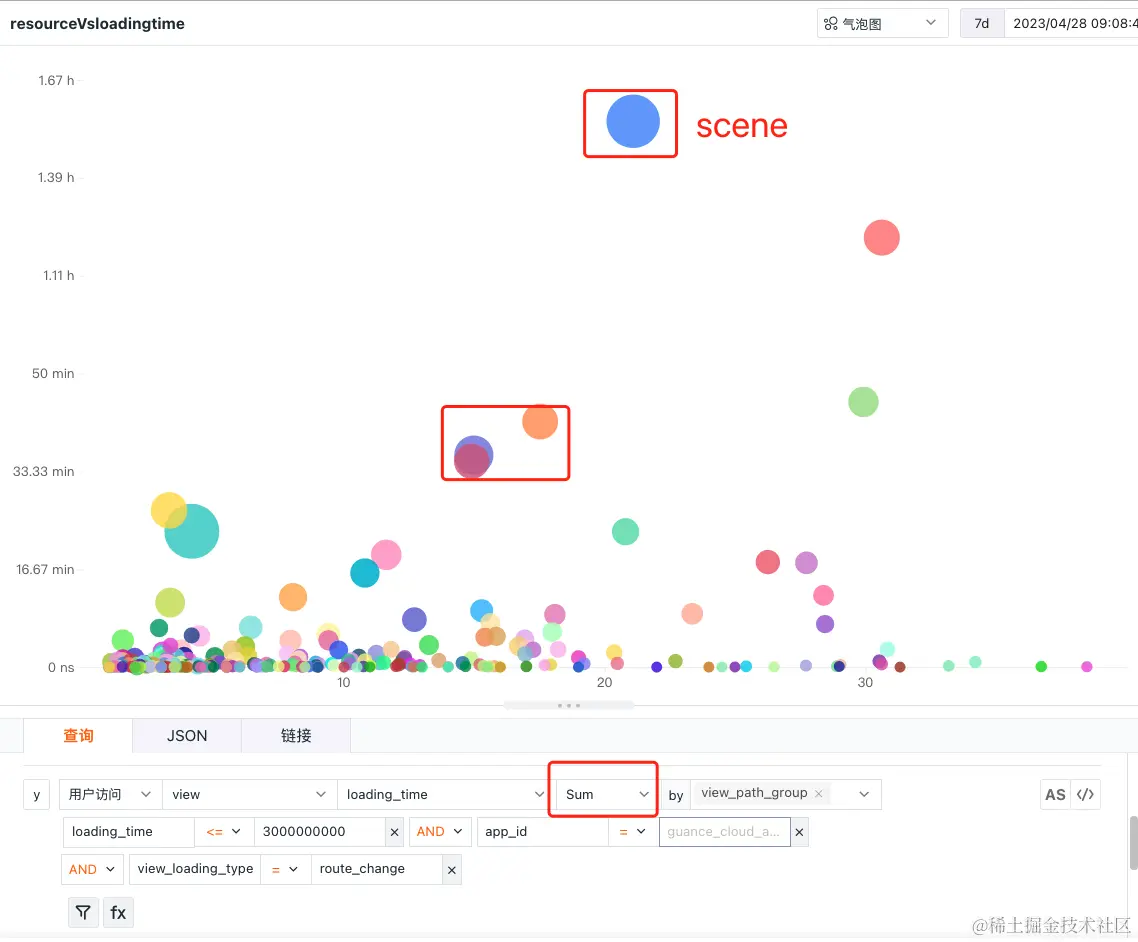Screen dimensions: 1138x942
Task: Edit the guance_cloud_a... value field
Action: [724, 832]
